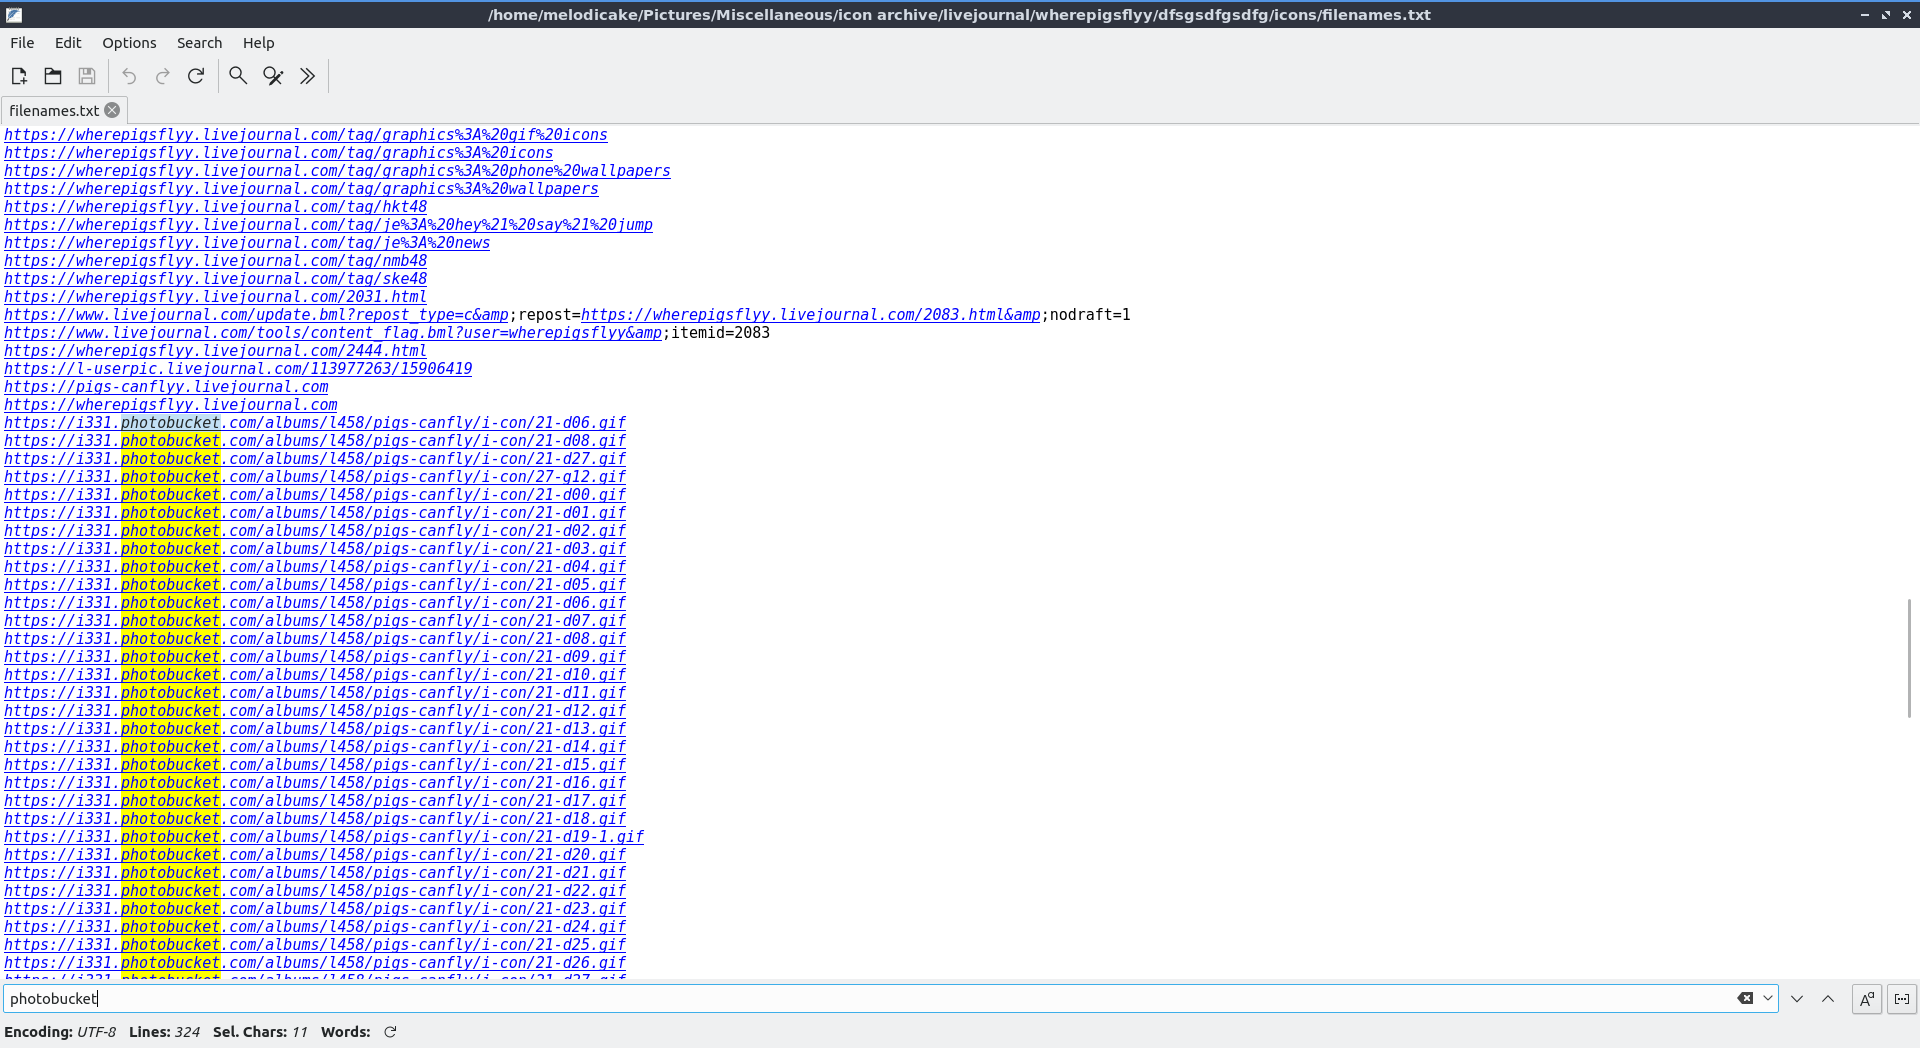Create a new document with the New icon

(19, 76)
